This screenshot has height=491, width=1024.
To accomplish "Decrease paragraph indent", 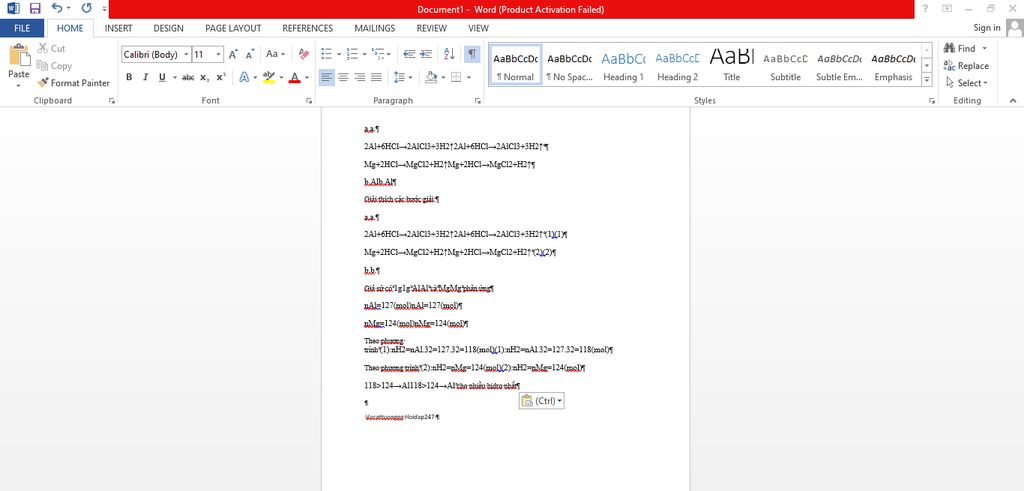I will tap(409, 54).
